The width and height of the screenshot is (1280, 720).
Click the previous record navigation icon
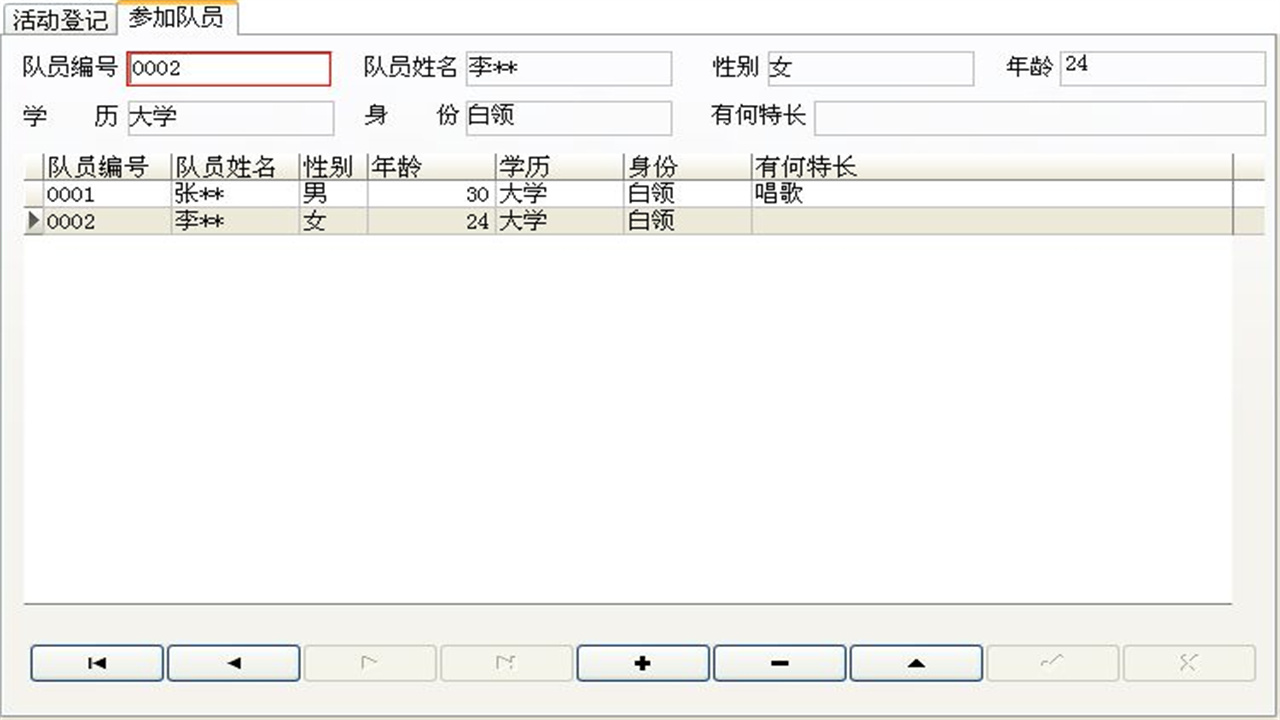point(233,662)
